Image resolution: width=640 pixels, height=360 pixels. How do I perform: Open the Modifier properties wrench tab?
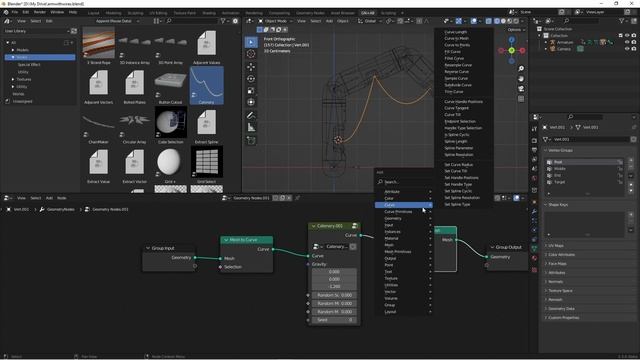coord(534,211)
